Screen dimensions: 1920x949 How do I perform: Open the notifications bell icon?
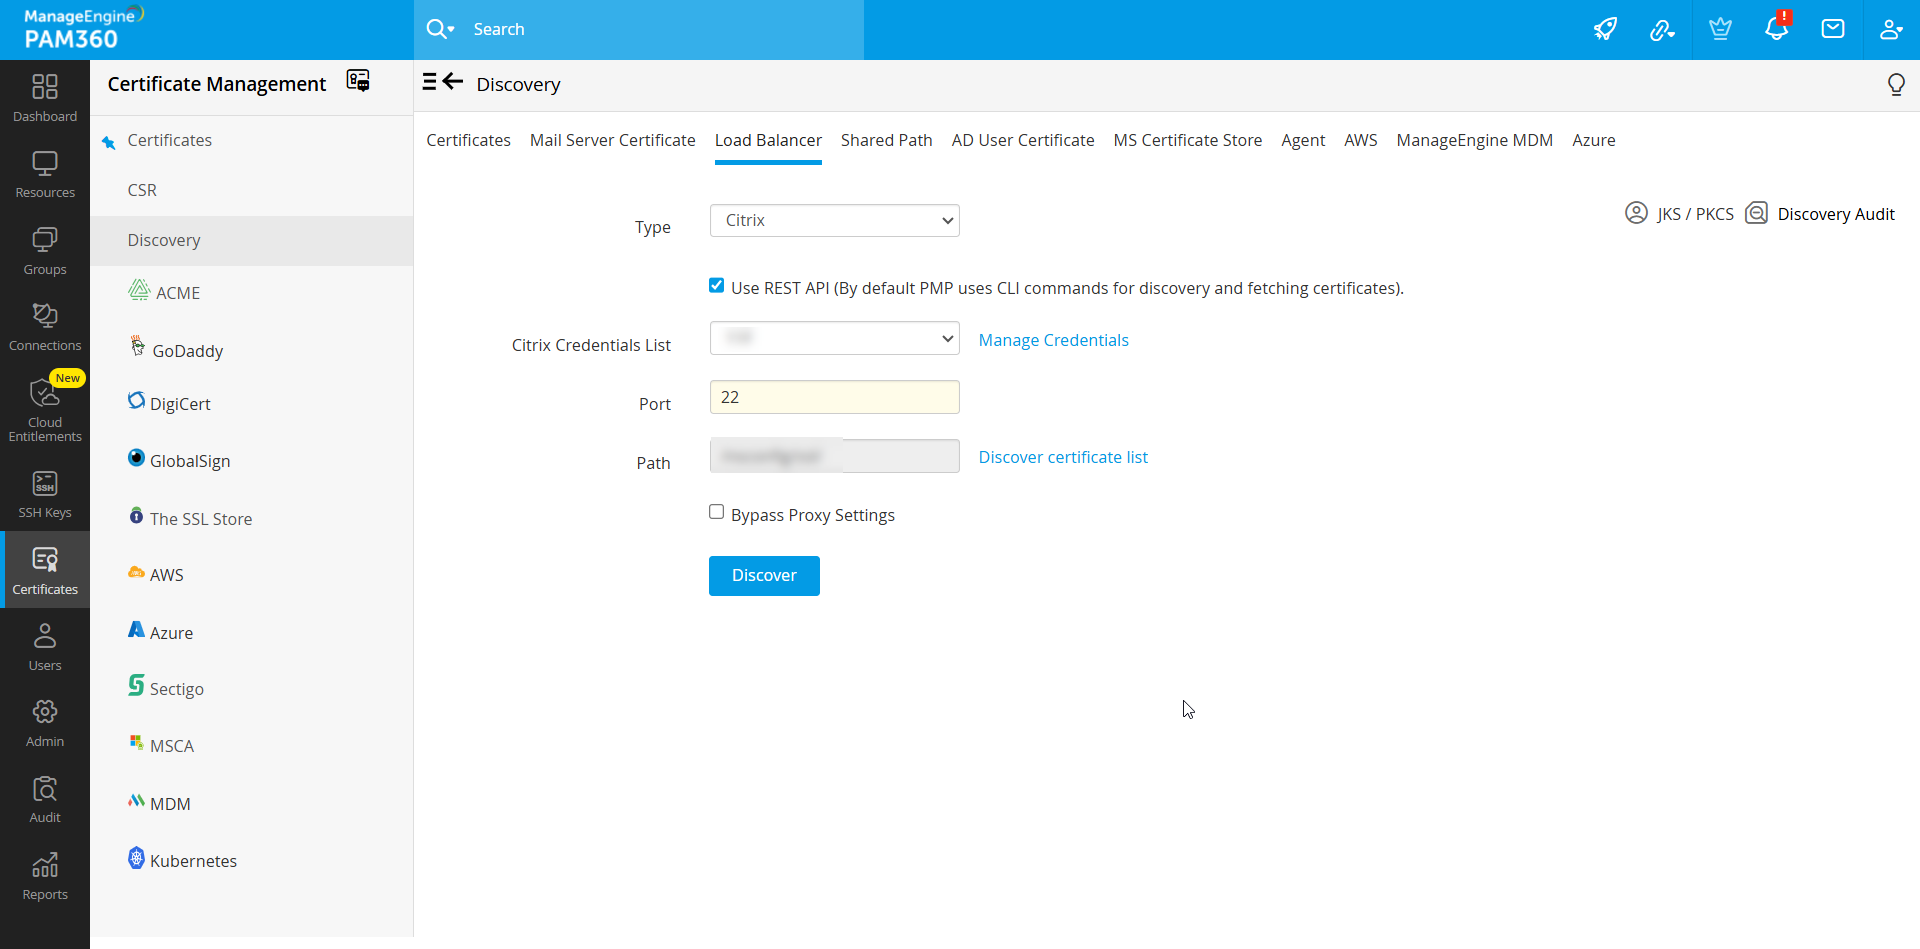pyautogui.click(x=1776, y=29)
